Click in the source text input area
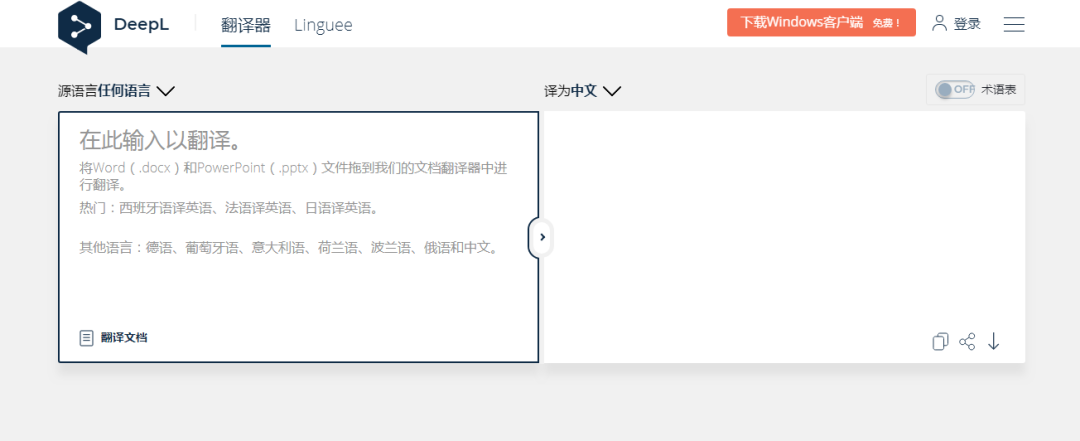The image size is (1080, 441). 298,237
